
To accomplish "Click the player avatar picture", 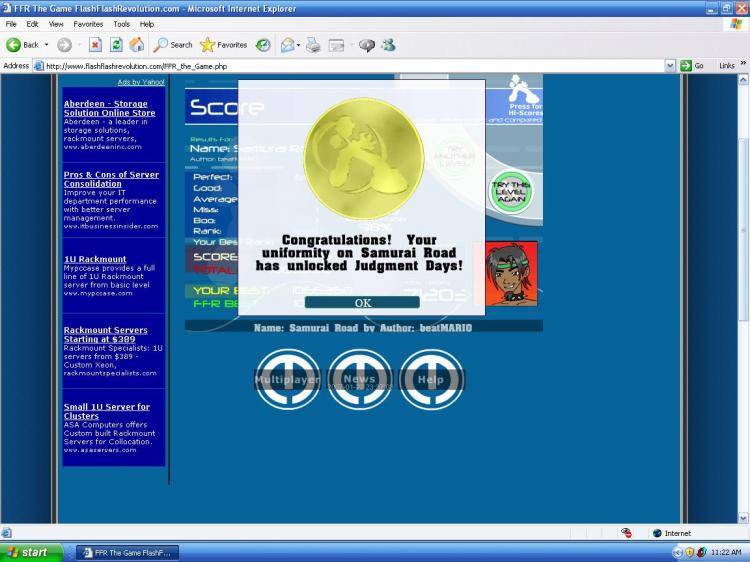I will (511, 274).
